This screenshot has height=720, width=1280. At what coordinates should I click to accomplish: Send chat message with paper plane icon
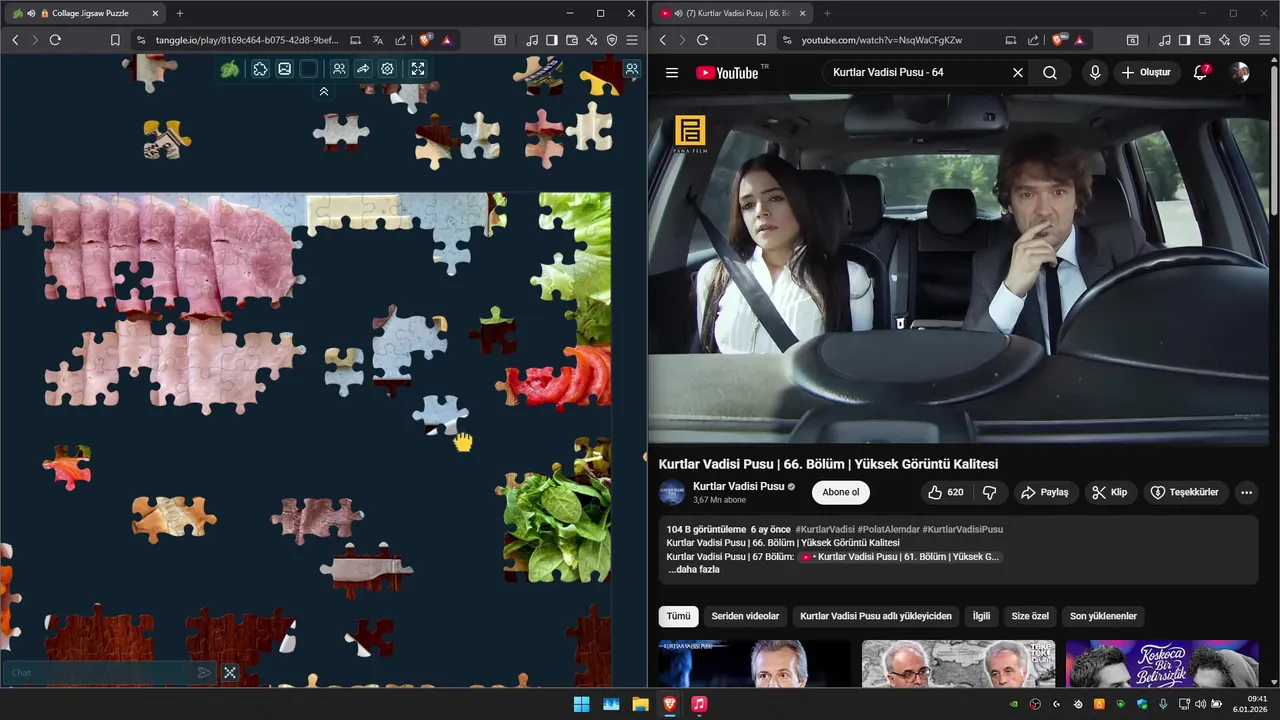click(x=204, y=673)
